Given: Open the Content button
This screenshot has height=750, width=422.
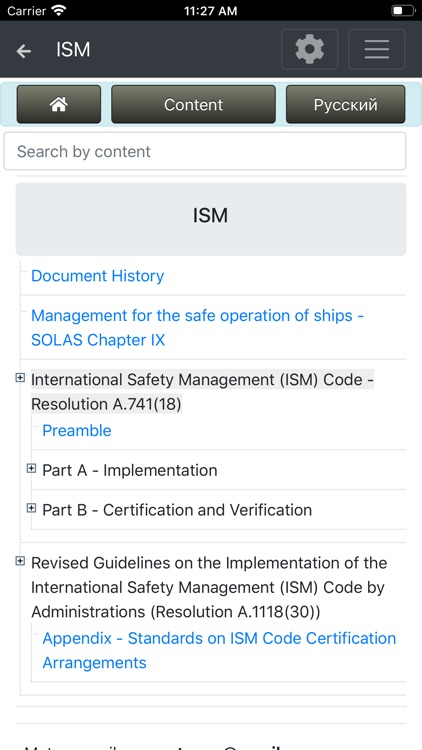Looking at the screenshot, I should [x=193, y=104].
